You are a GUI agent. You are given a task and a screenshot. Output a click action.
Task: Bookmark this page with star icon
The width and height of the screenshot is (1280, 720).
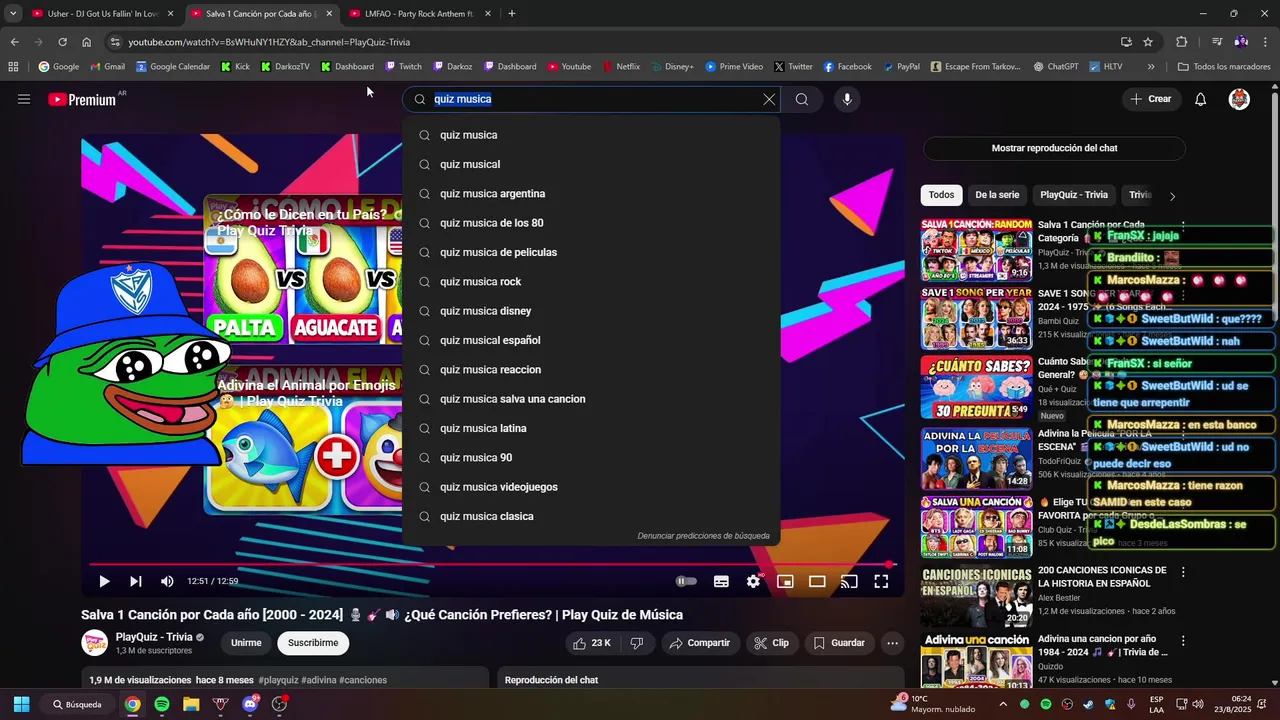1148,42
